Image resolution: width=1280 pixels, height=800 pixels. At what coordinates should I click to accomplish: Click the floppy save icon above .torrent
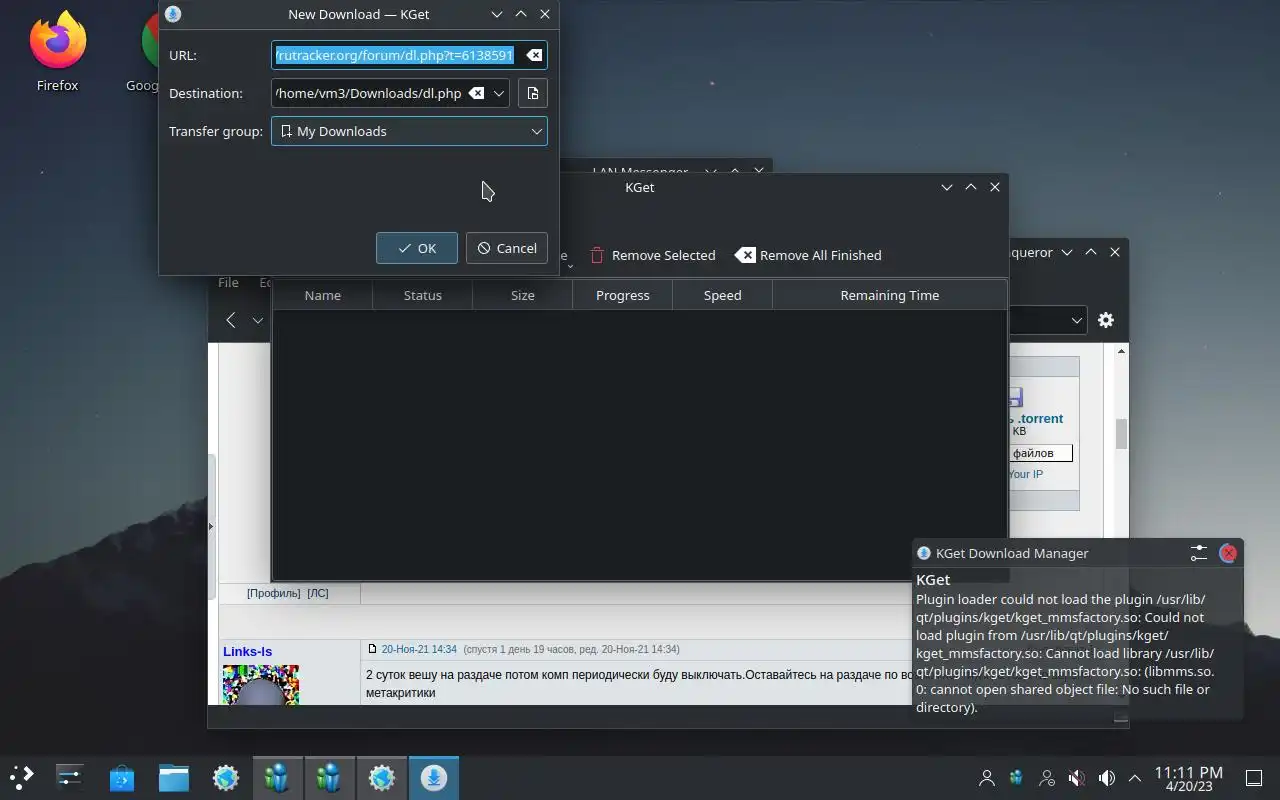[1014, 397]
